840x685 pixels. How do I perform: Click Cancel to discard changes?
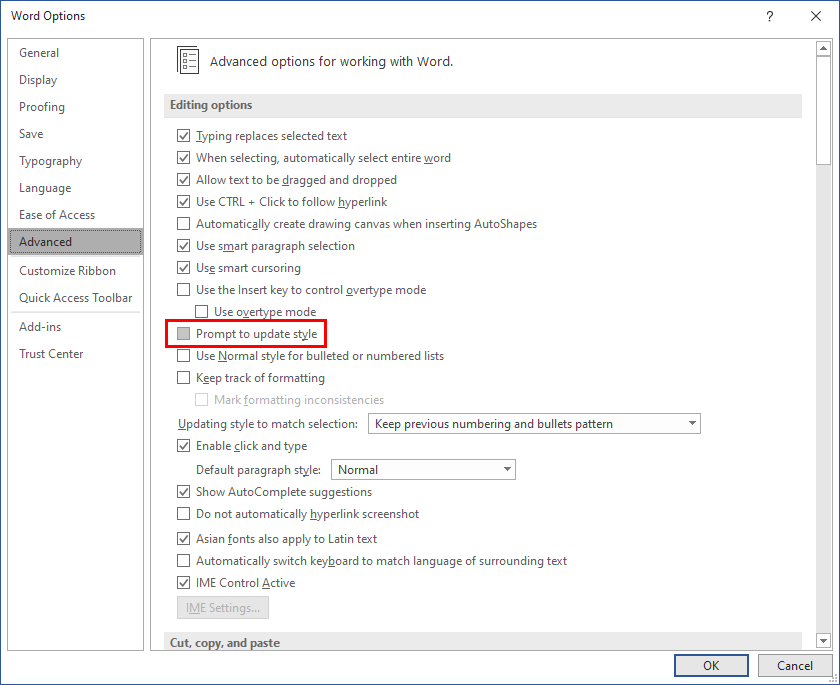(794, 665)
